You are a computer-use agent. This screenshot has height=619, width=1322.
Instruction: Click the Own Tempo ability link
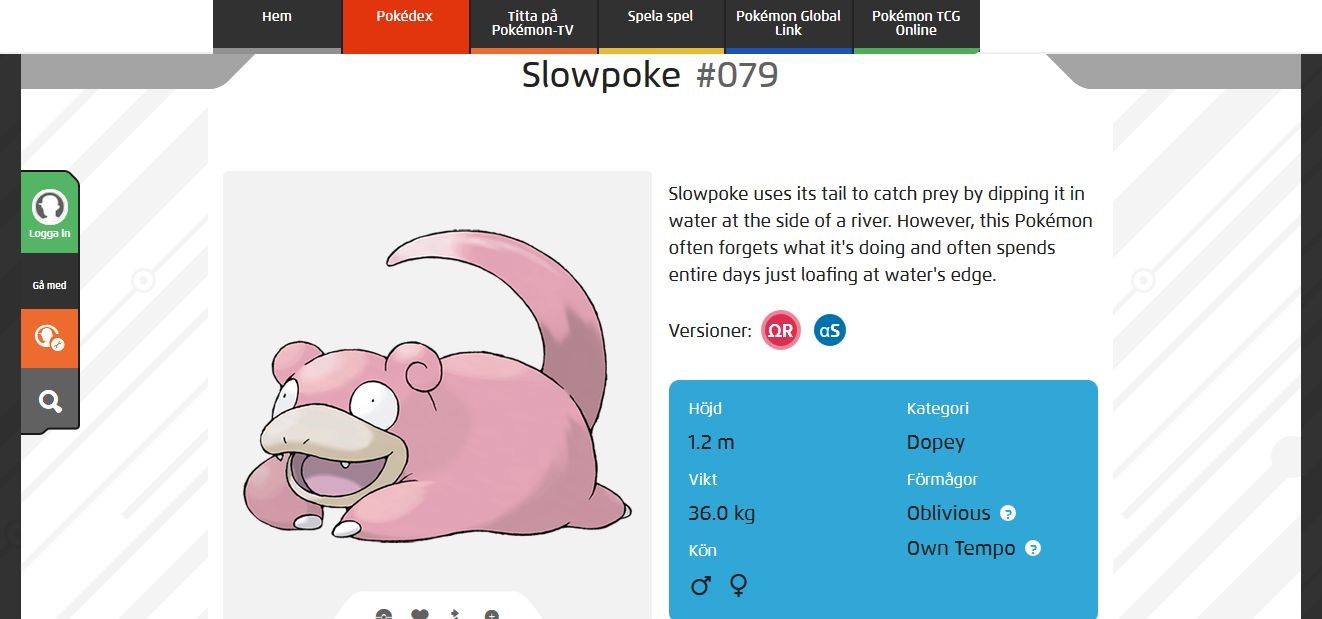(960, 549)
